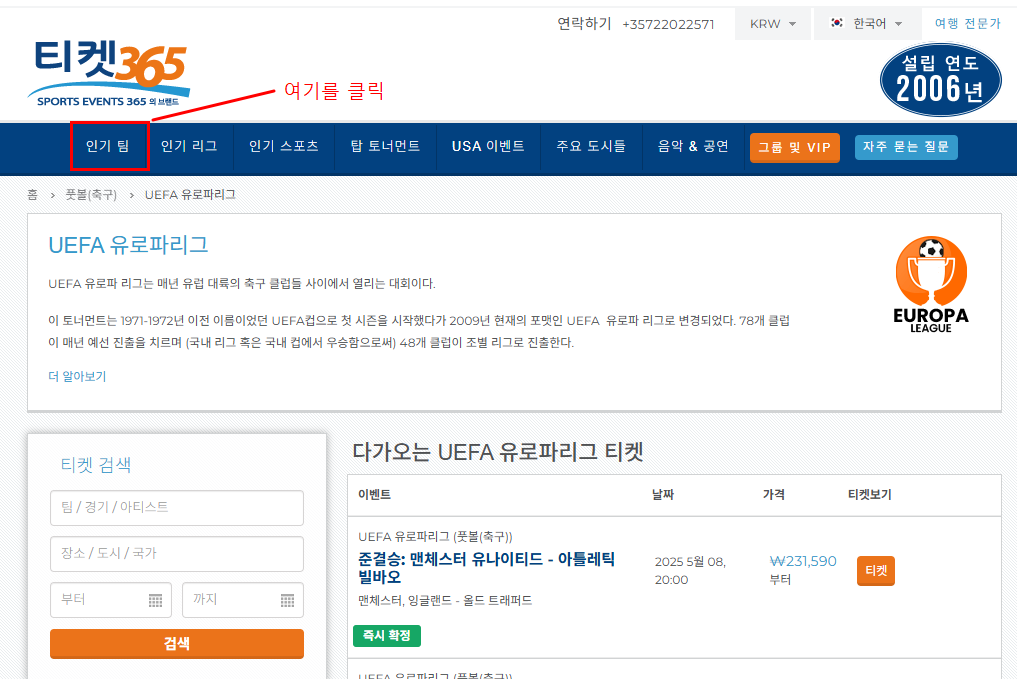Focus the 팀 / 경기 / 아티스트 field
This screenshot has width=1017, height=679.
click(176, 508)
